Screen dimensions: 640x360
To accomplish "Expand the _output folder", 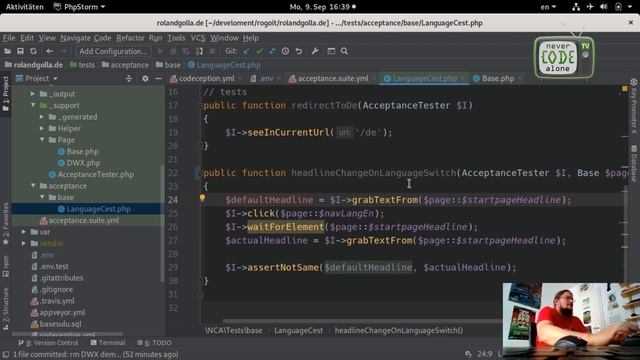I will click(33, 94).
